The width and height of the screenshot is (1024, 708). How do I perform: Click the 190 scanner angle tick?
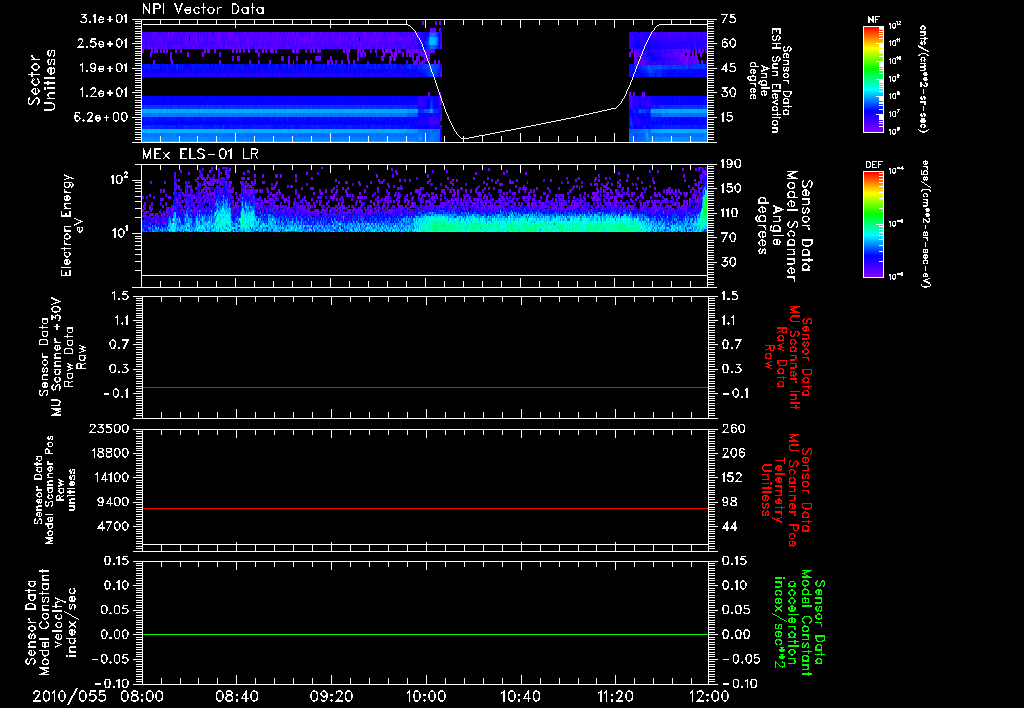point(731,164)
